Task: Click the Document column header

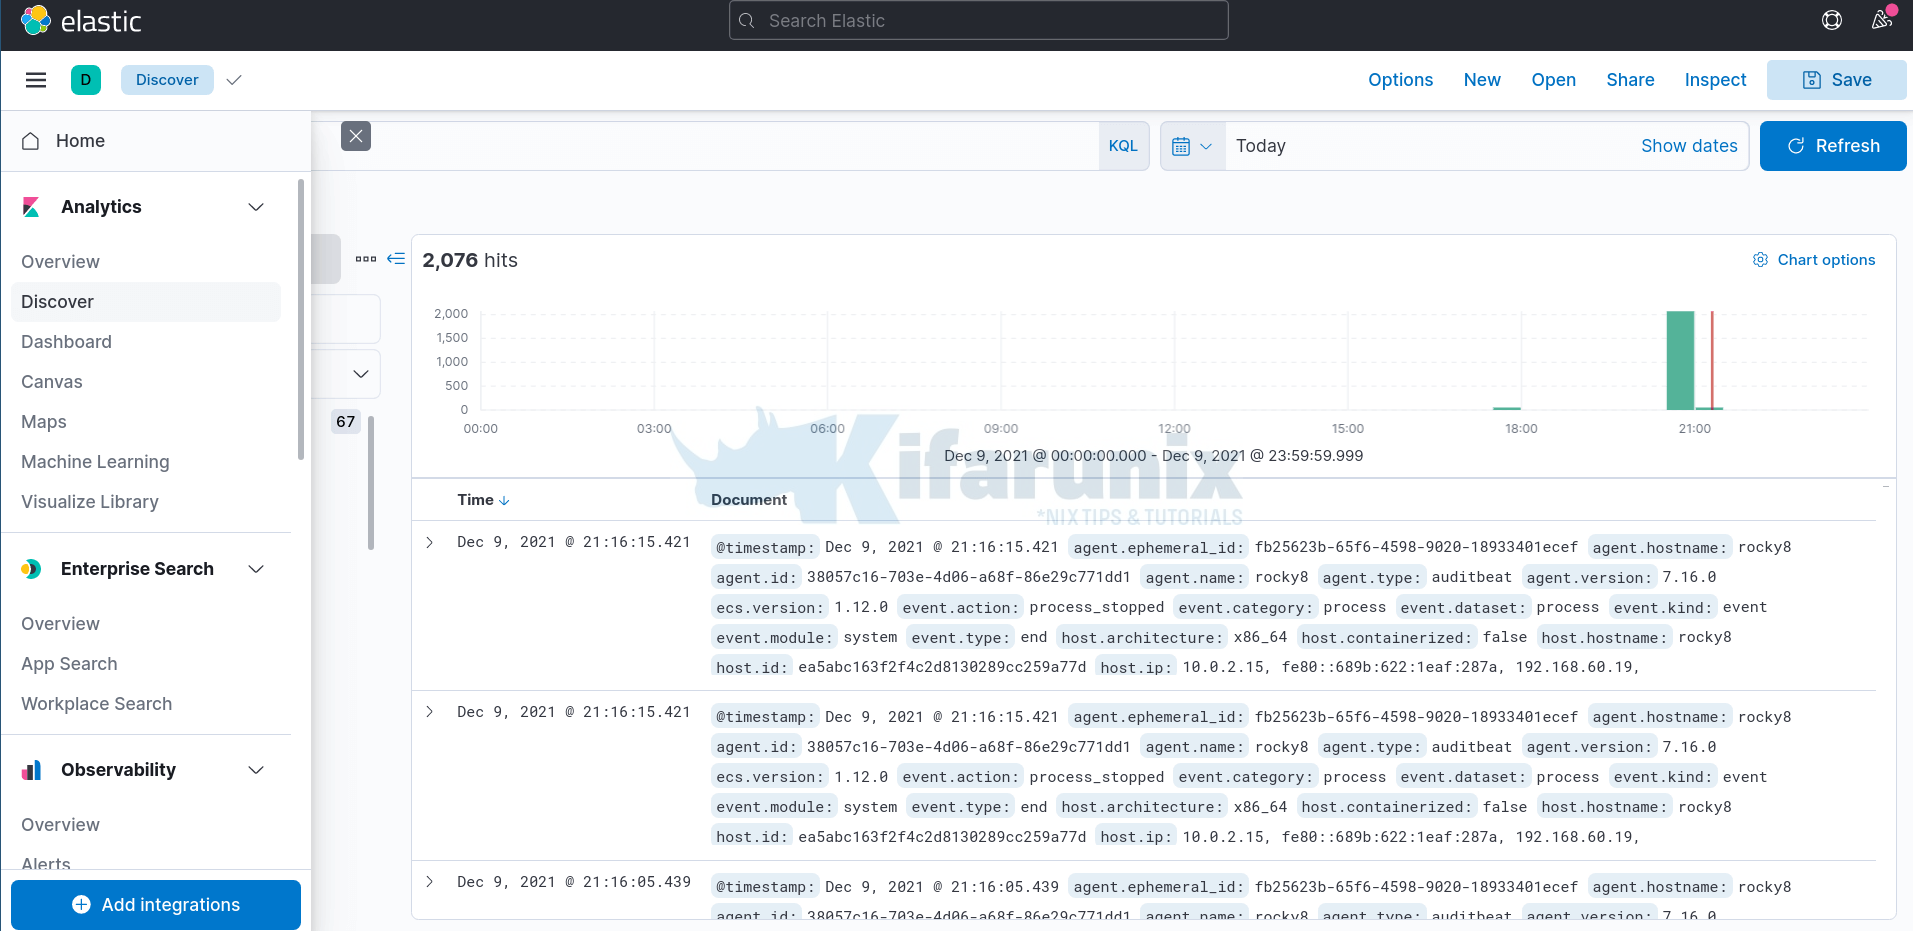Action: point(749,500)
